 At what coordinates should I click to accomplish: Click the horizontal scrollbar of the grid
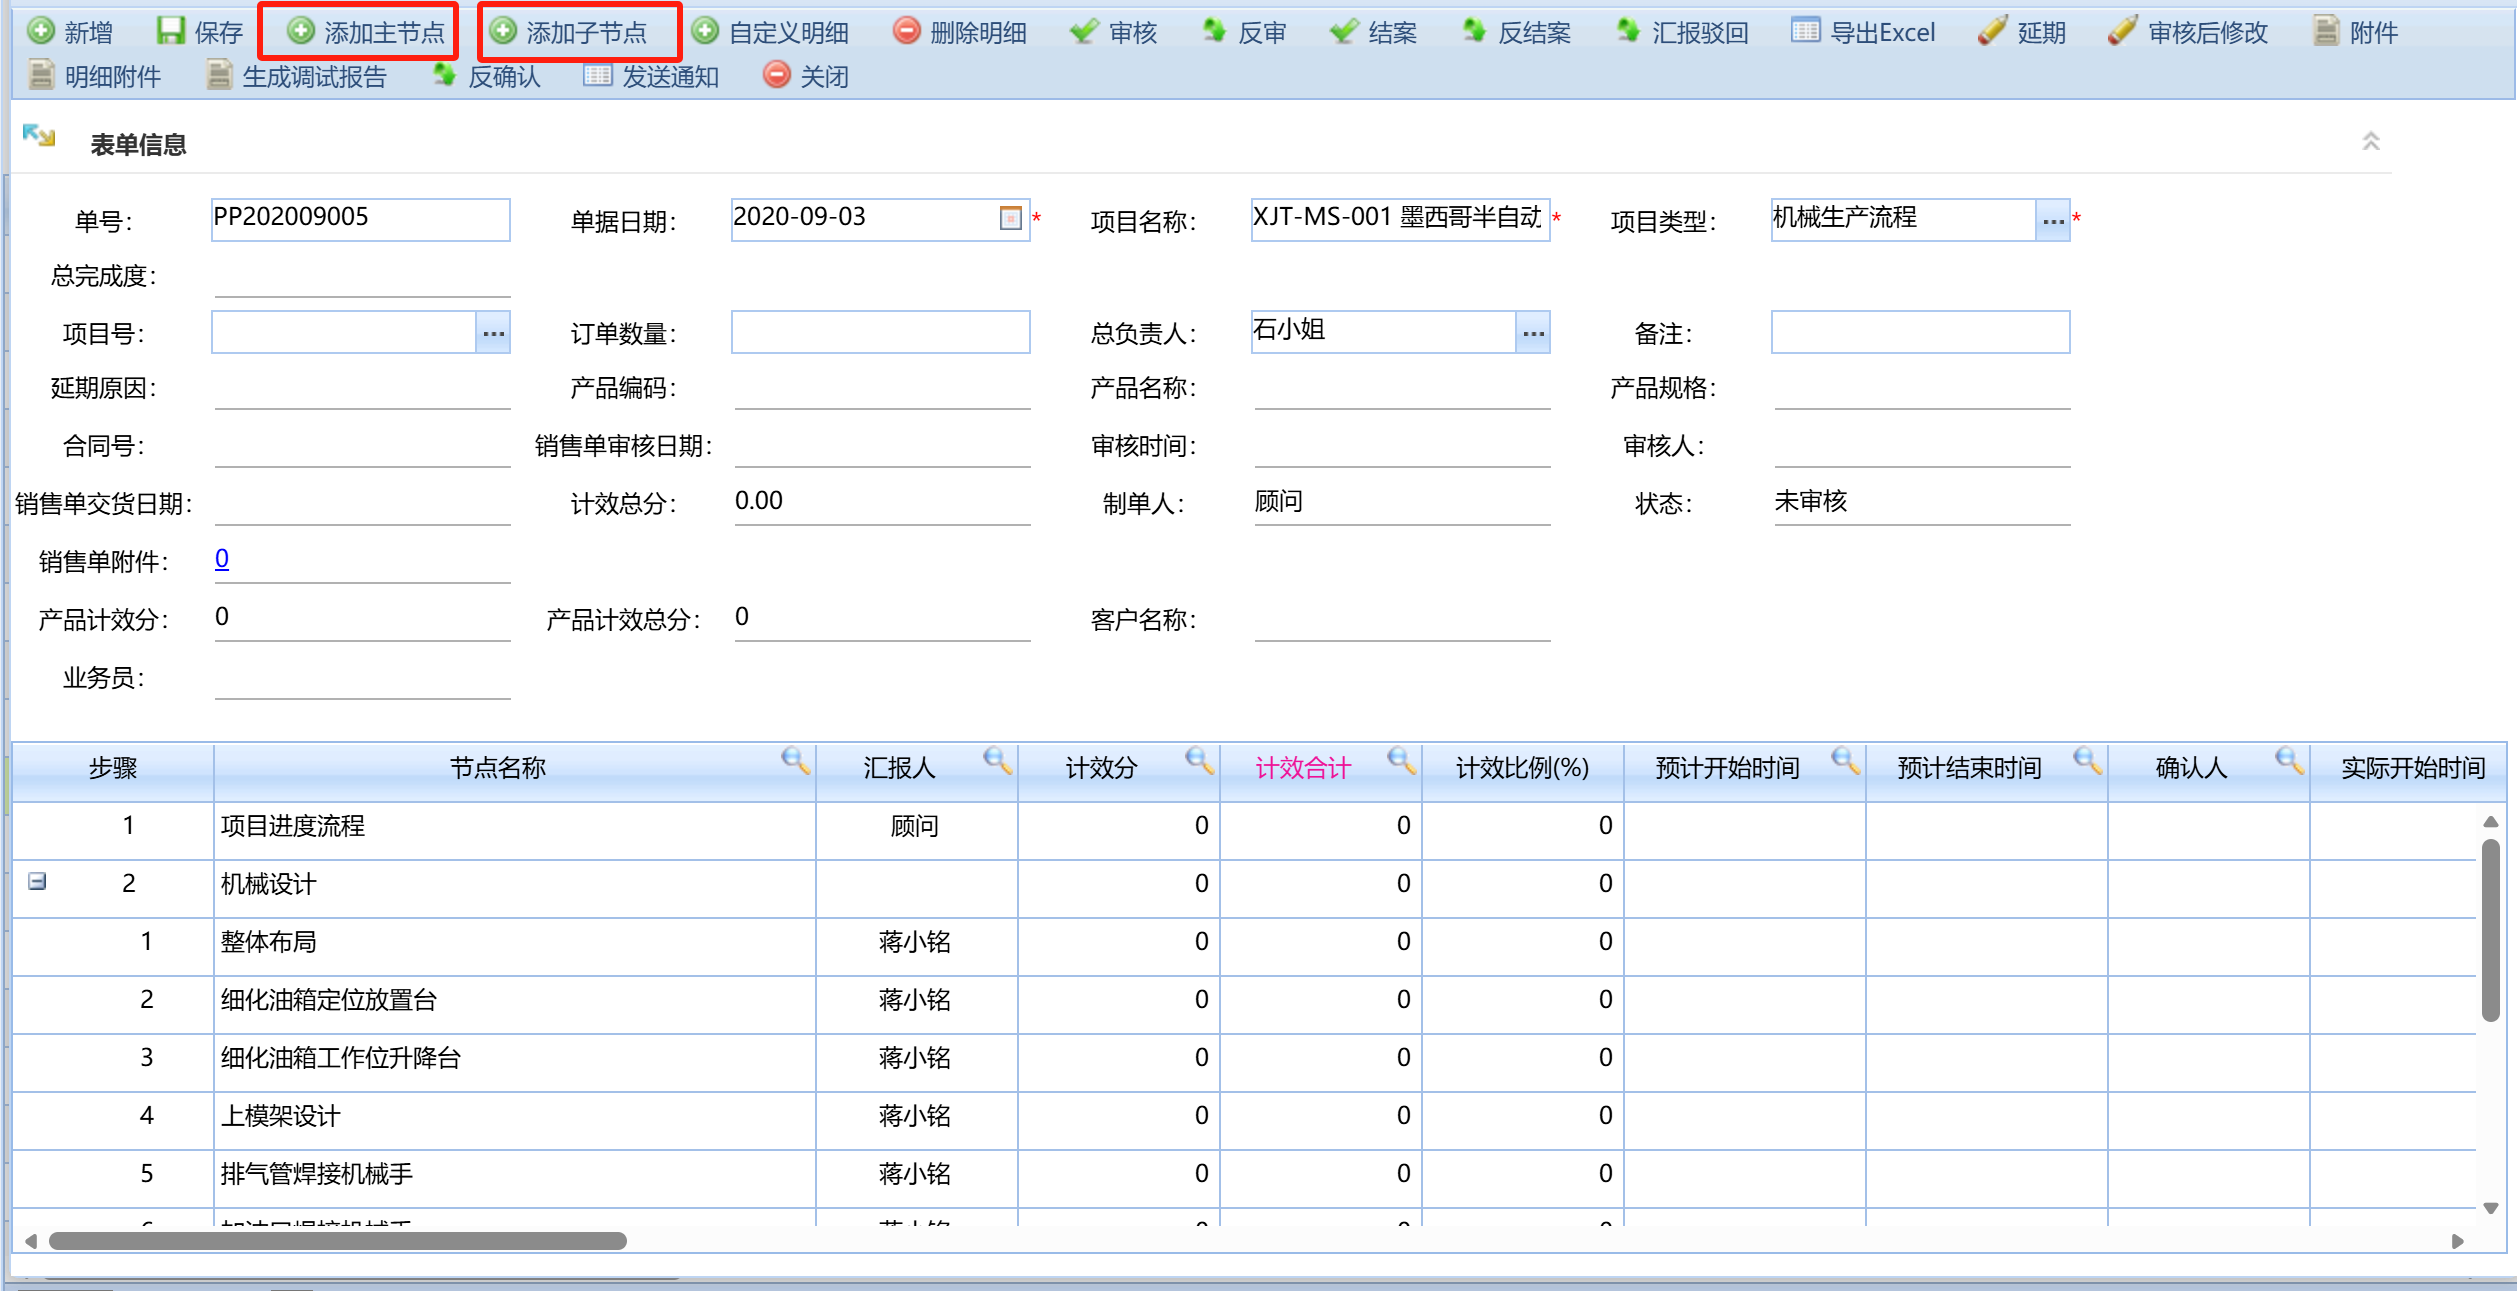[338, 1241]
